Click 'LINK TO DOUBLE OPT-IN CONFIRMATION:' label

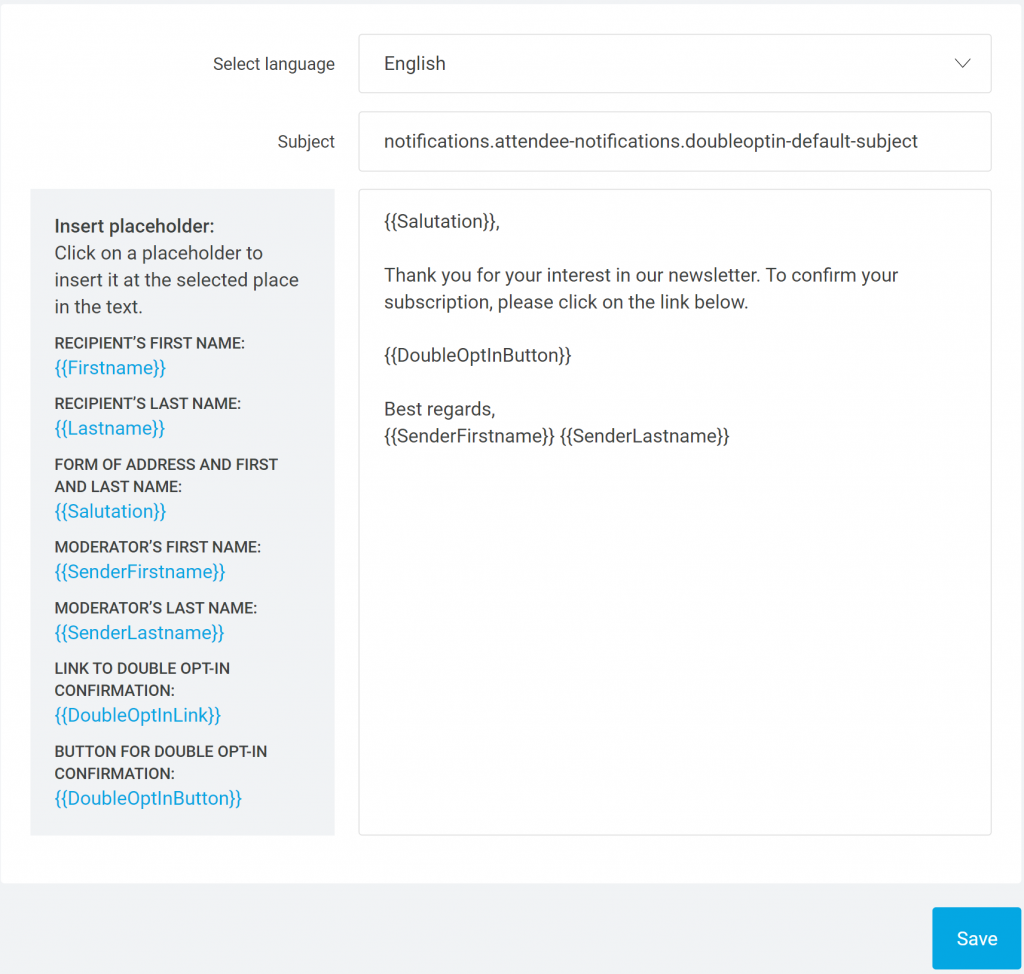(142, 679)
